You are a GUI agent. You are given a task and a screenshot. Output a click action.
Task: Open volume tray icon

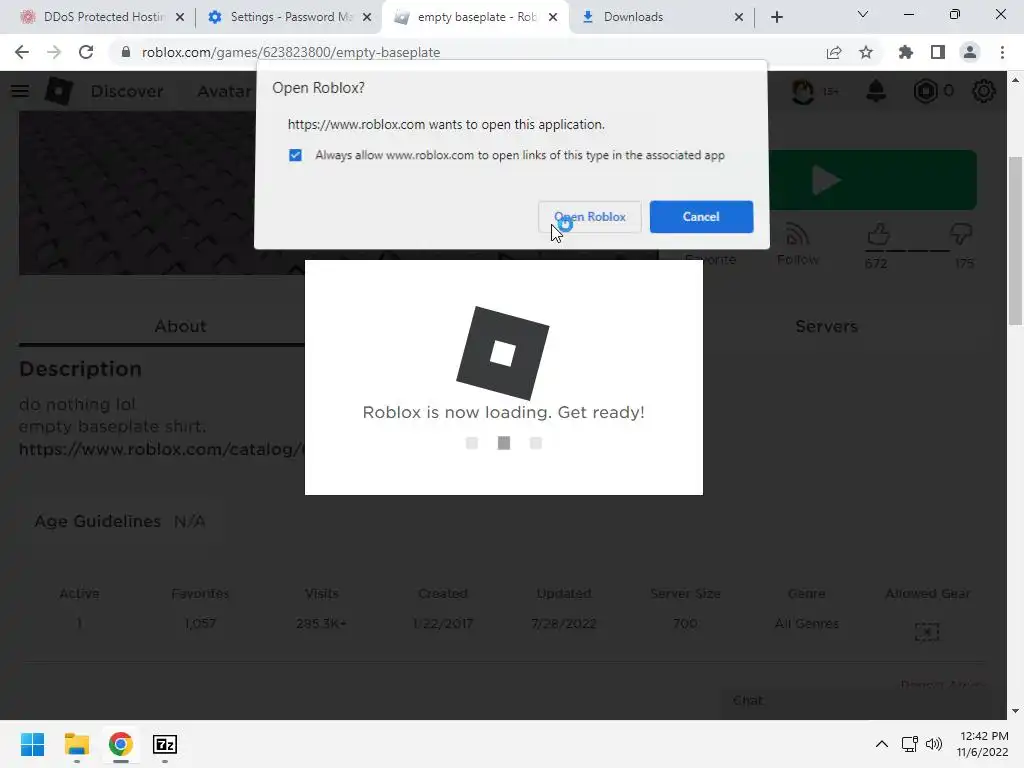934,744
